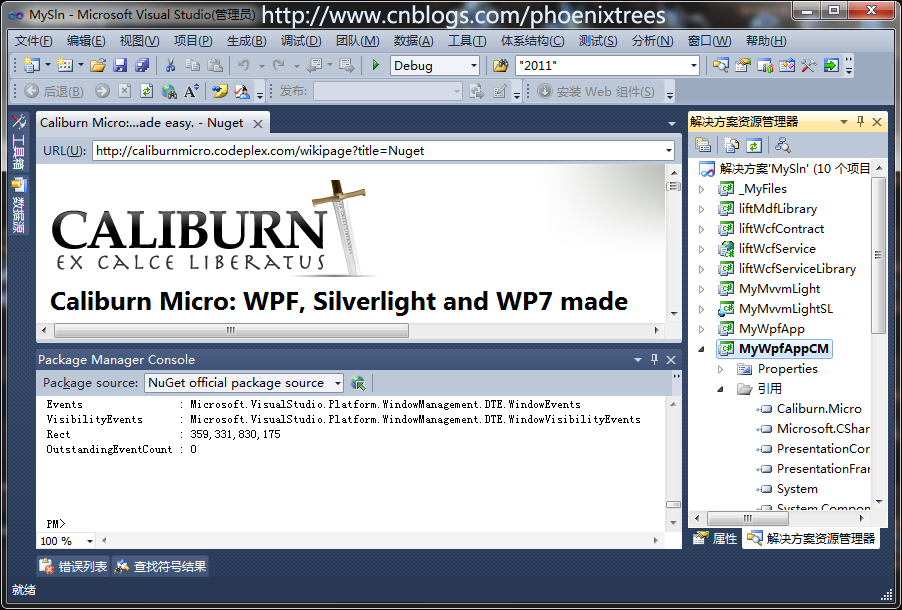Toggle auto-hide pin on Package Manager Console
This screenshot has height=610, width=902.
[654, 359]
